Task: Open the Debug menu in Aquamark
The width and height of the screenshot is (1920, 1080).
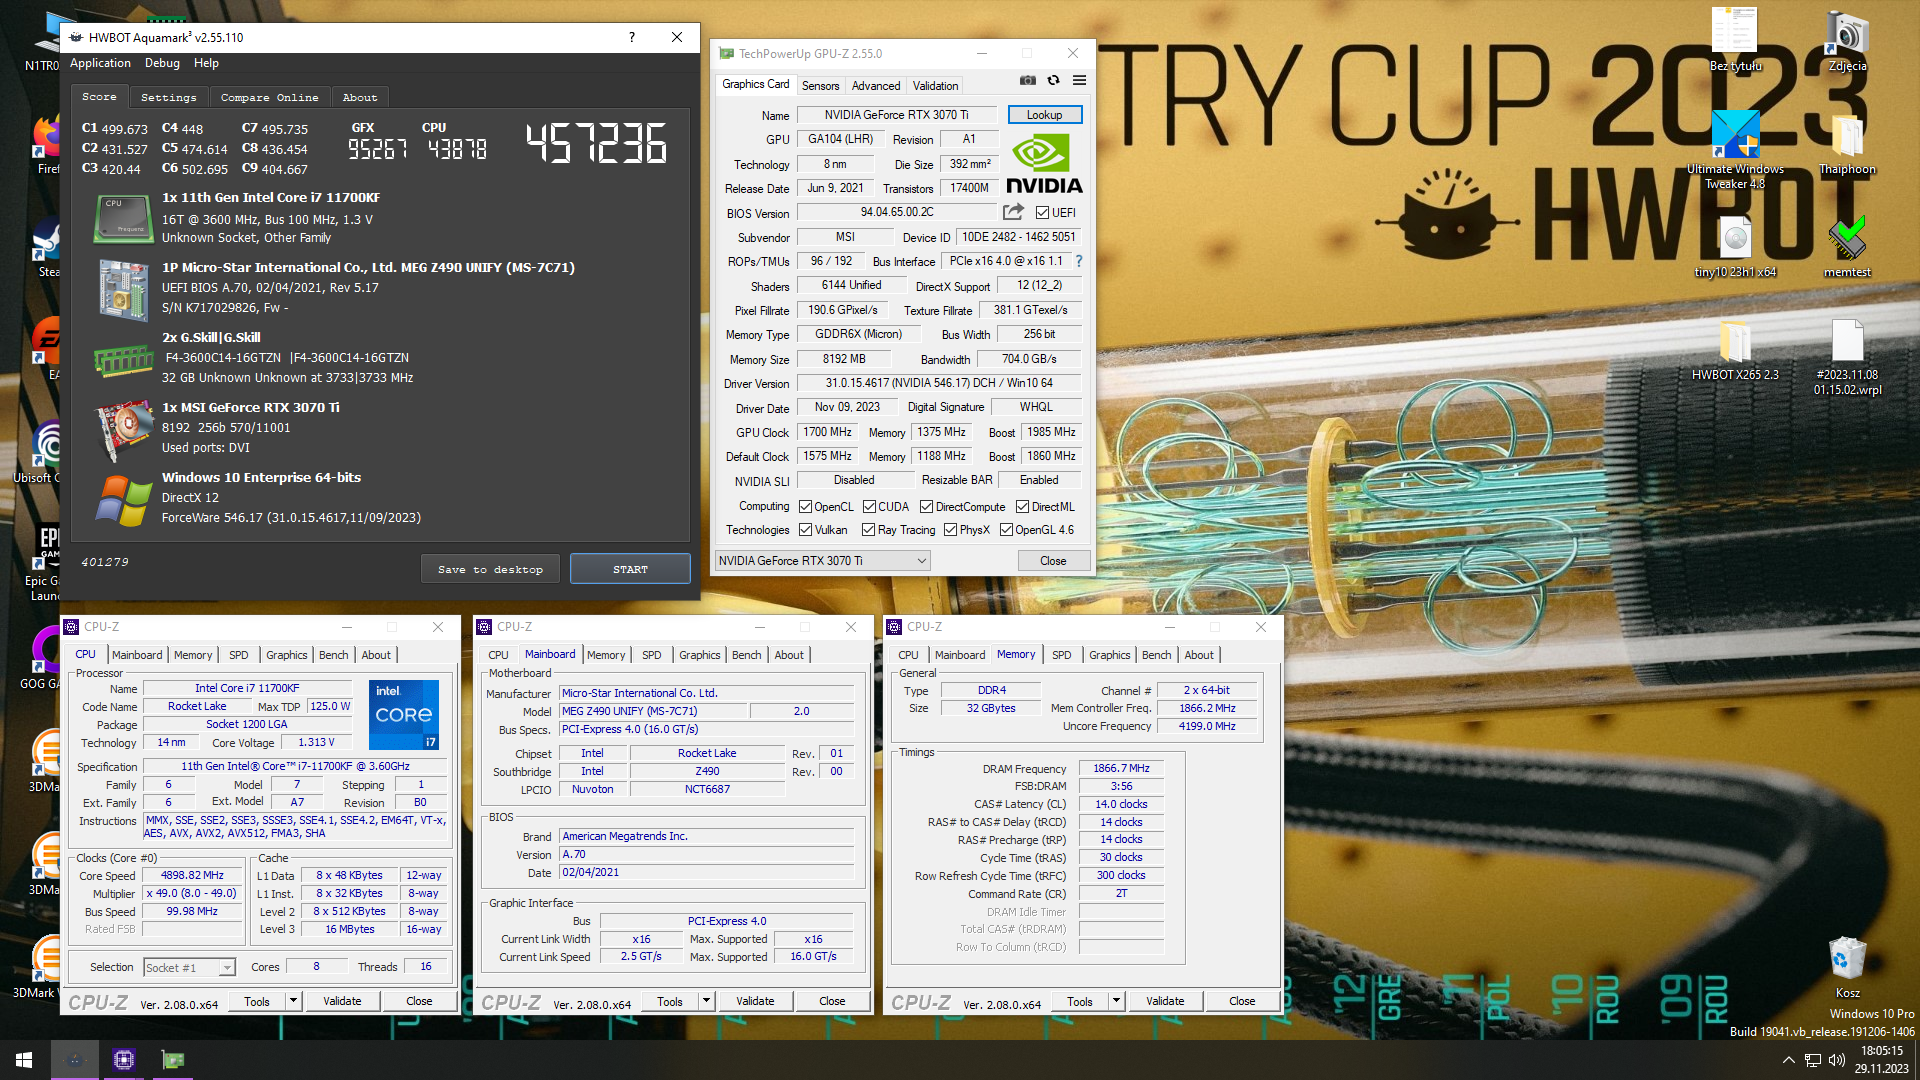Action: tap(162, 63)
